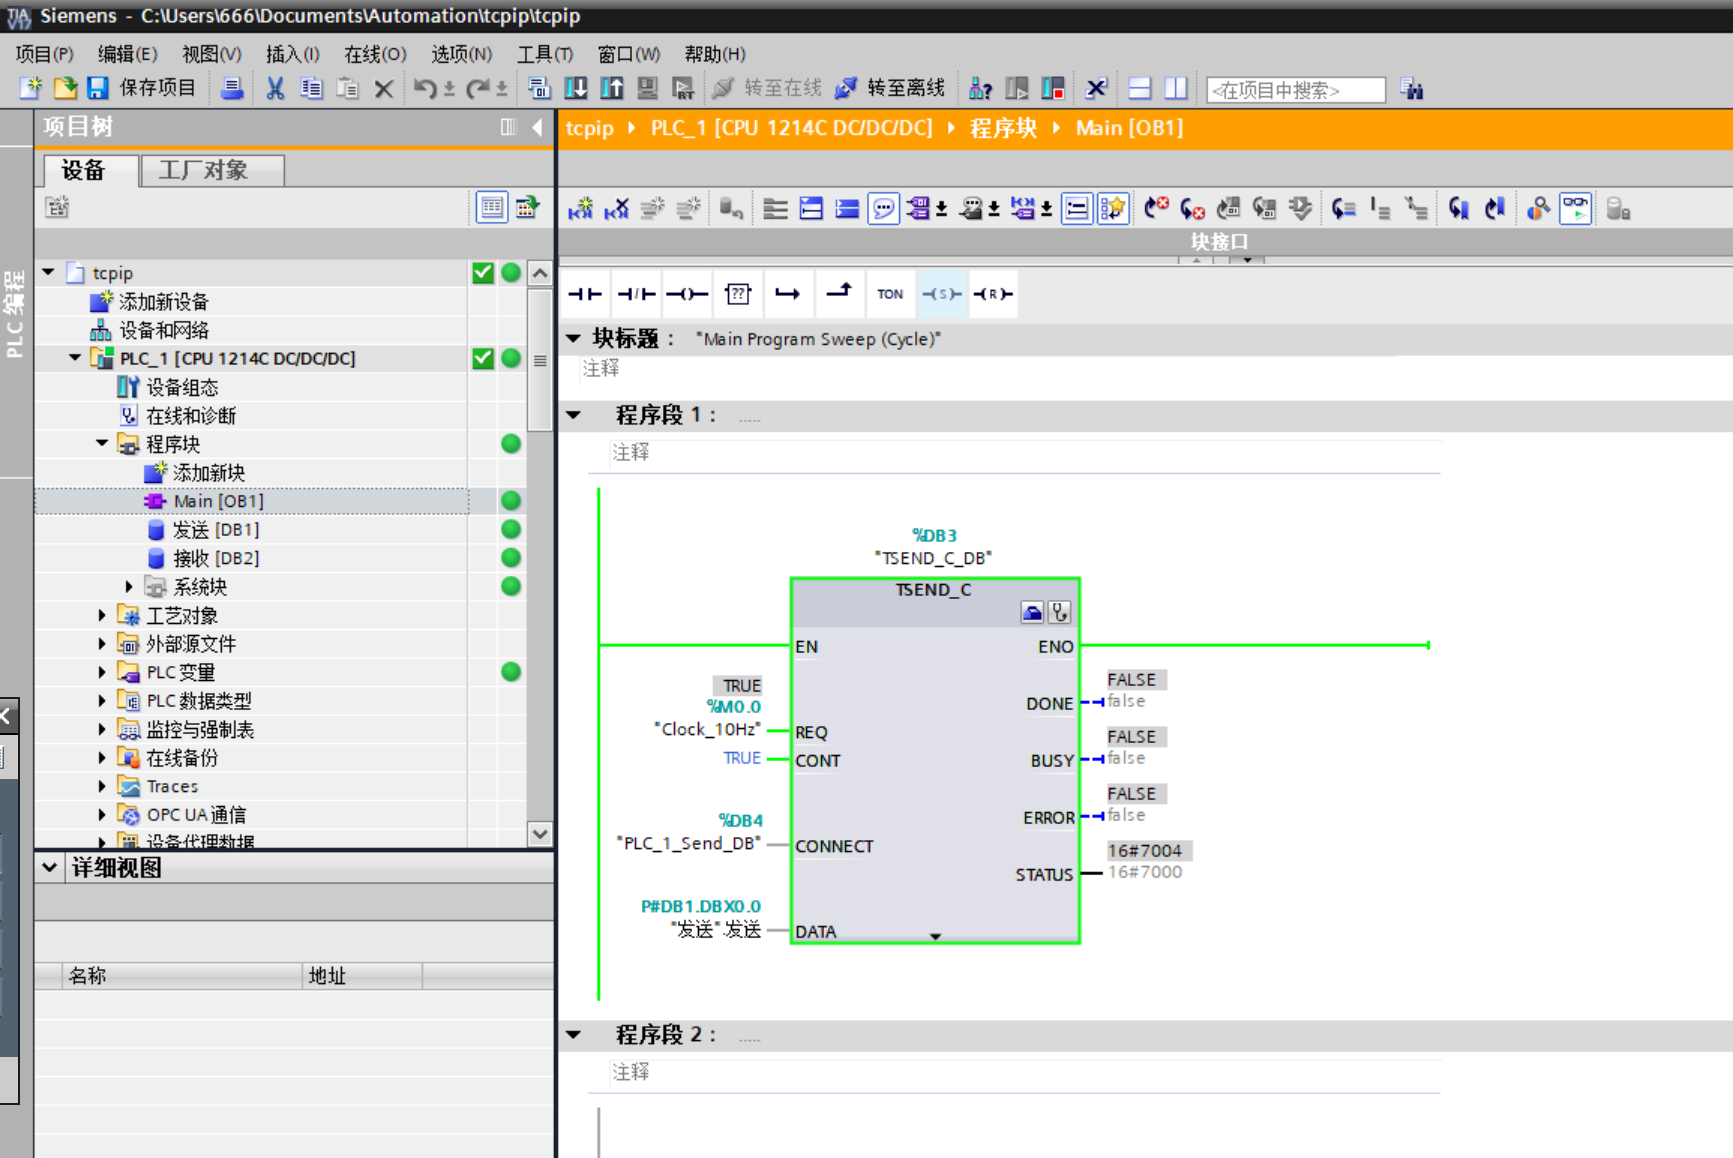Click 转至离线 button
1733x1158 pixels.
click(889, 88)
